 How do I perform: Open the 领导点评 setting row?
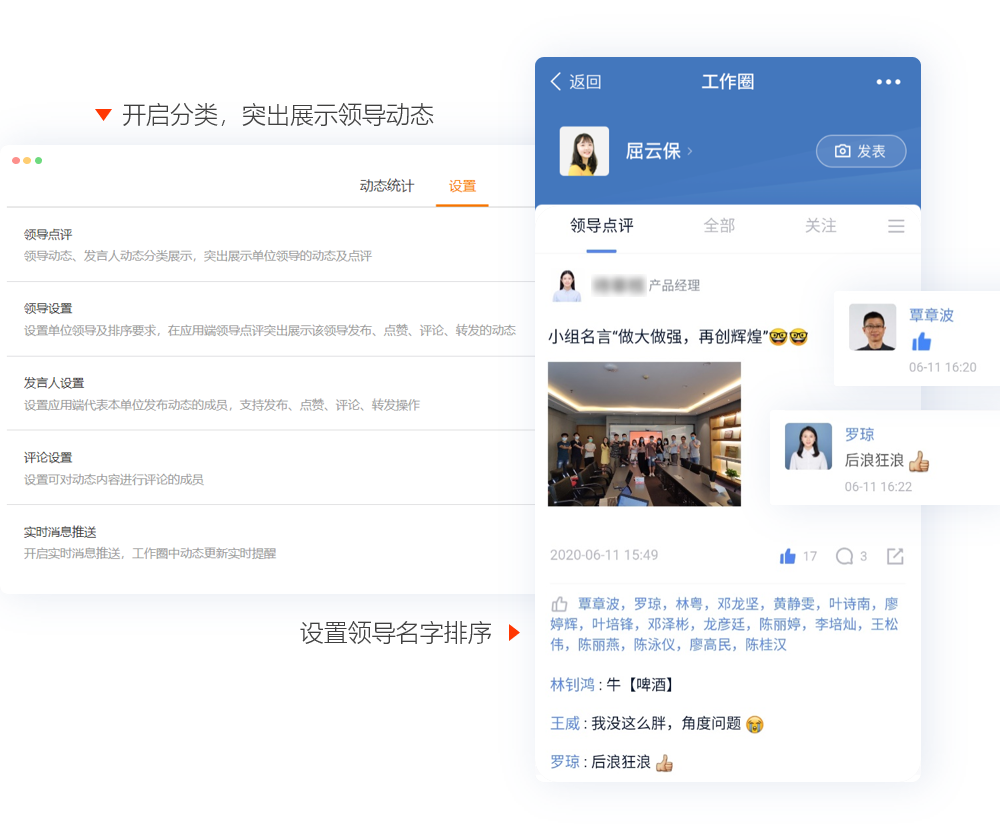(271, 245)
